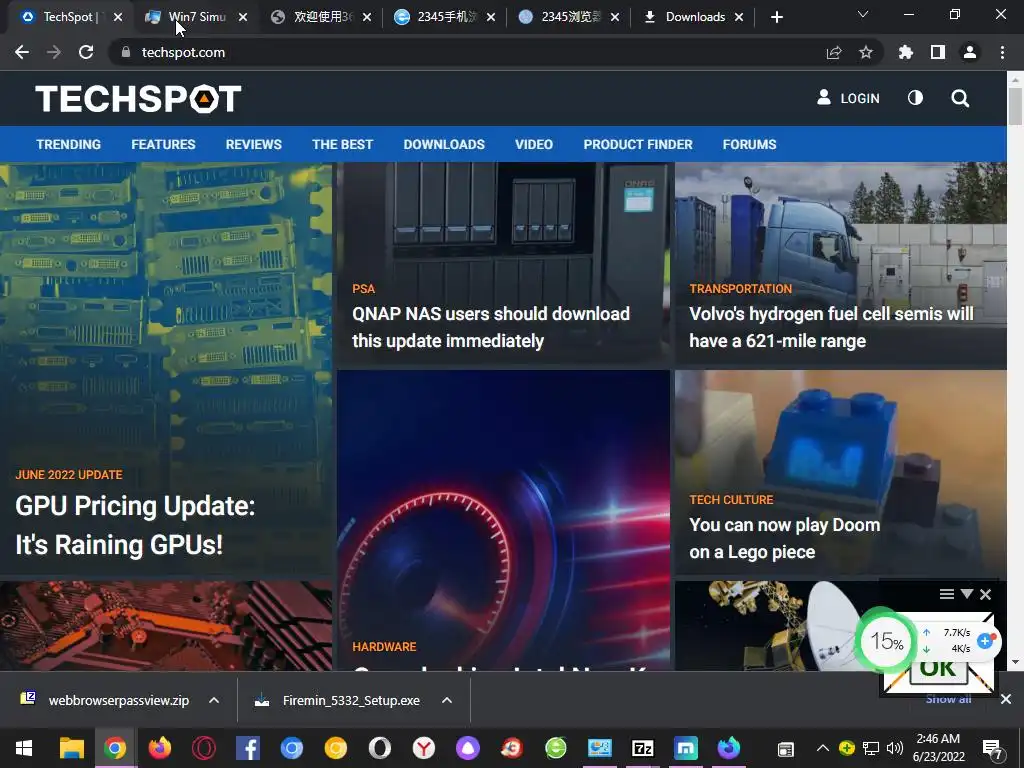This screenshot has width=1024, height=768.
Task: Launch Firefox from the taskbar
Action: 159,748
